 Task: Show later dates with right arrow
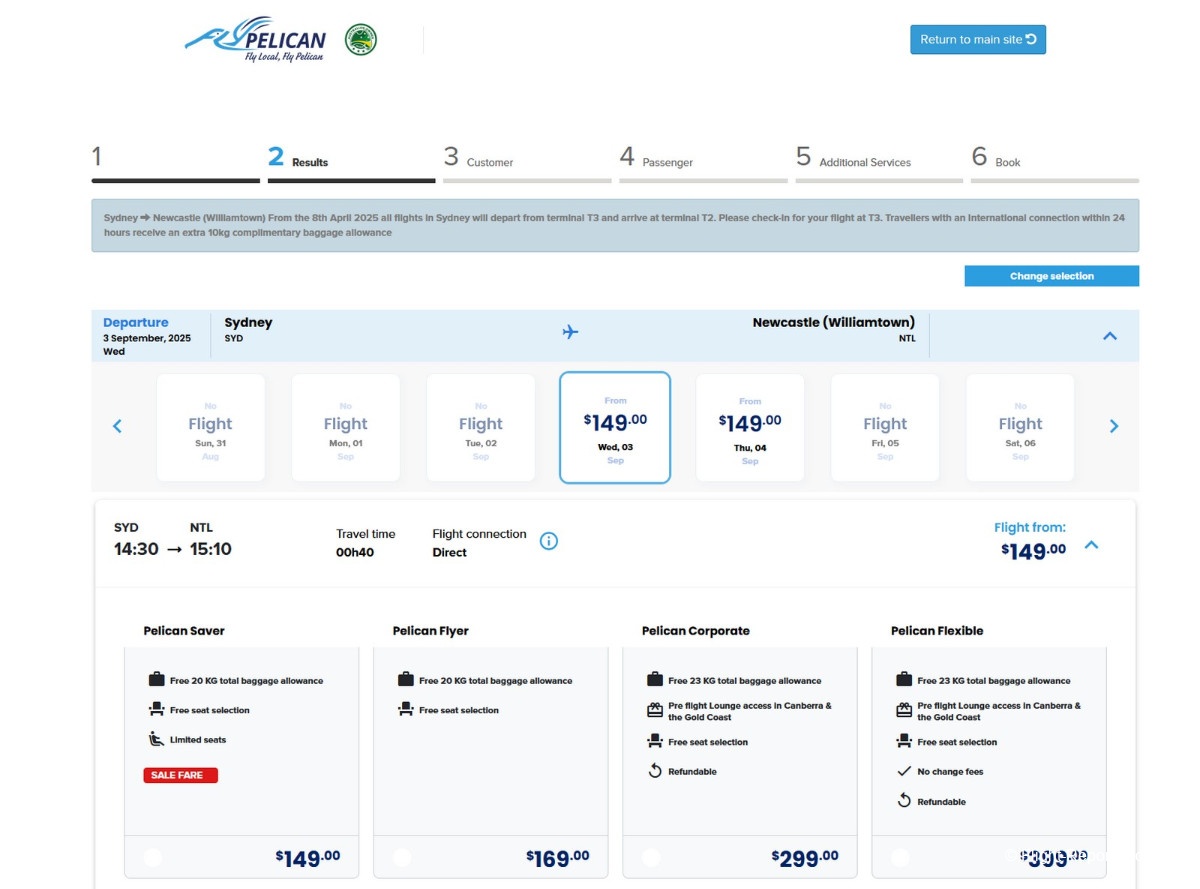(1114, 427)
